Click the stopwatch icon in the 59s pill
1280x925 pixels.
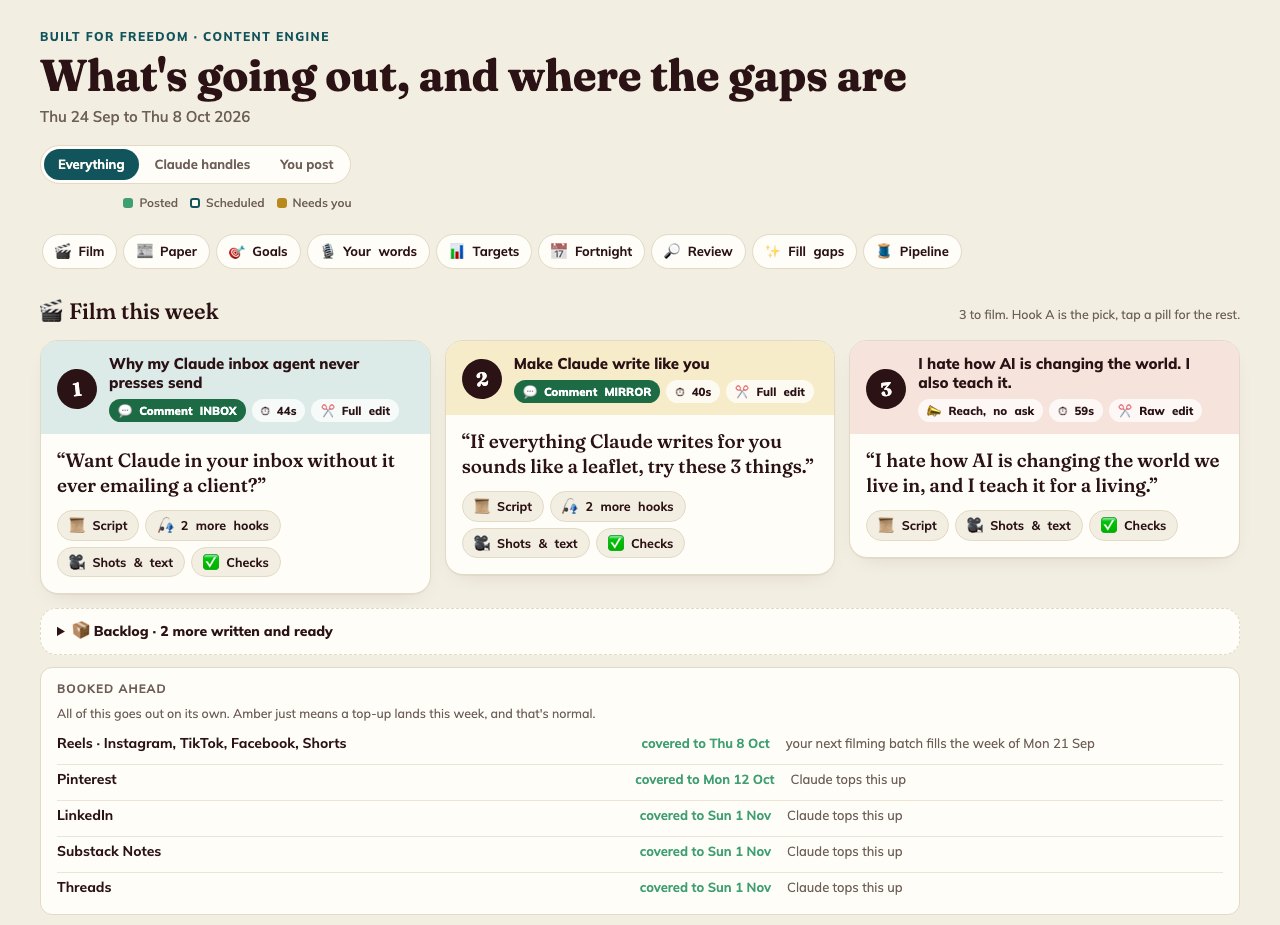pos(1061,411)
